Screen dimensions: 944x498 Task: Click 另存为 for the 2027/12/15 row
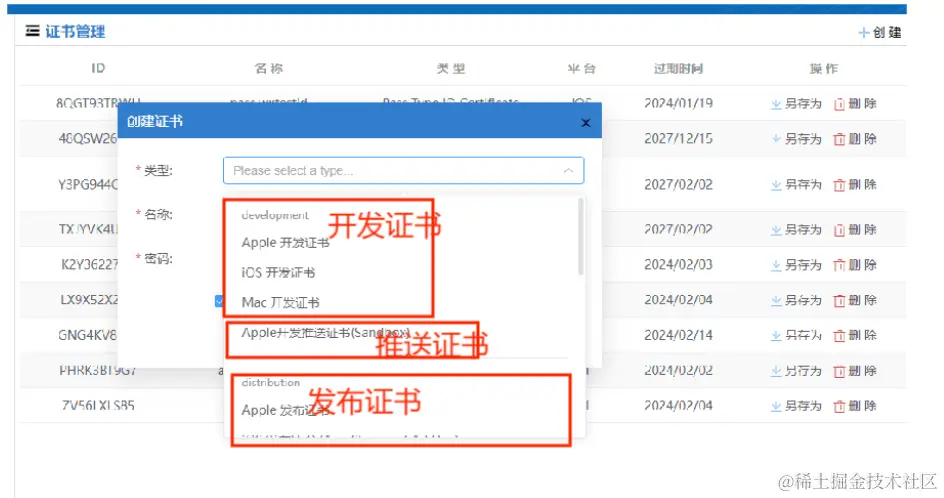(796, 139)
